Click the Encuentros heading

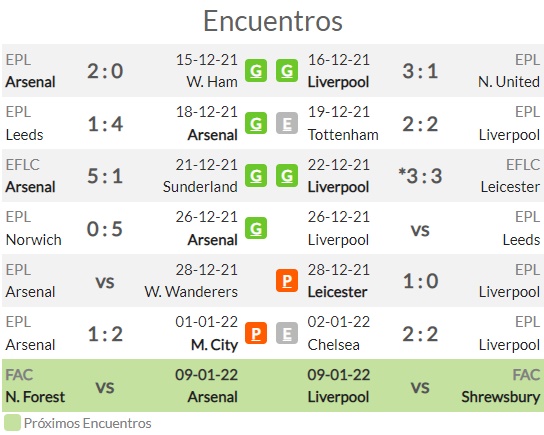point(273,21)
